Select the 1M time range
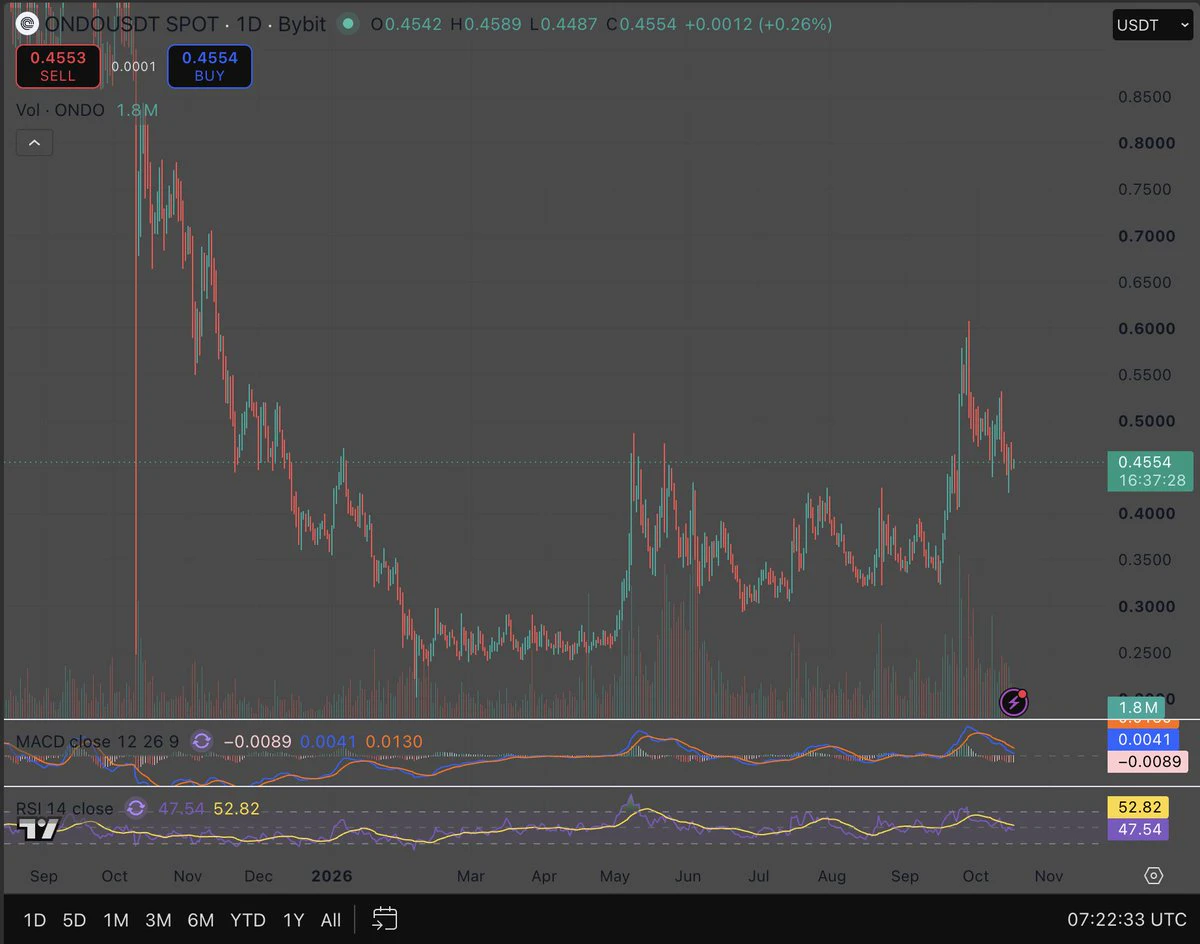 (x=116, y=920)
